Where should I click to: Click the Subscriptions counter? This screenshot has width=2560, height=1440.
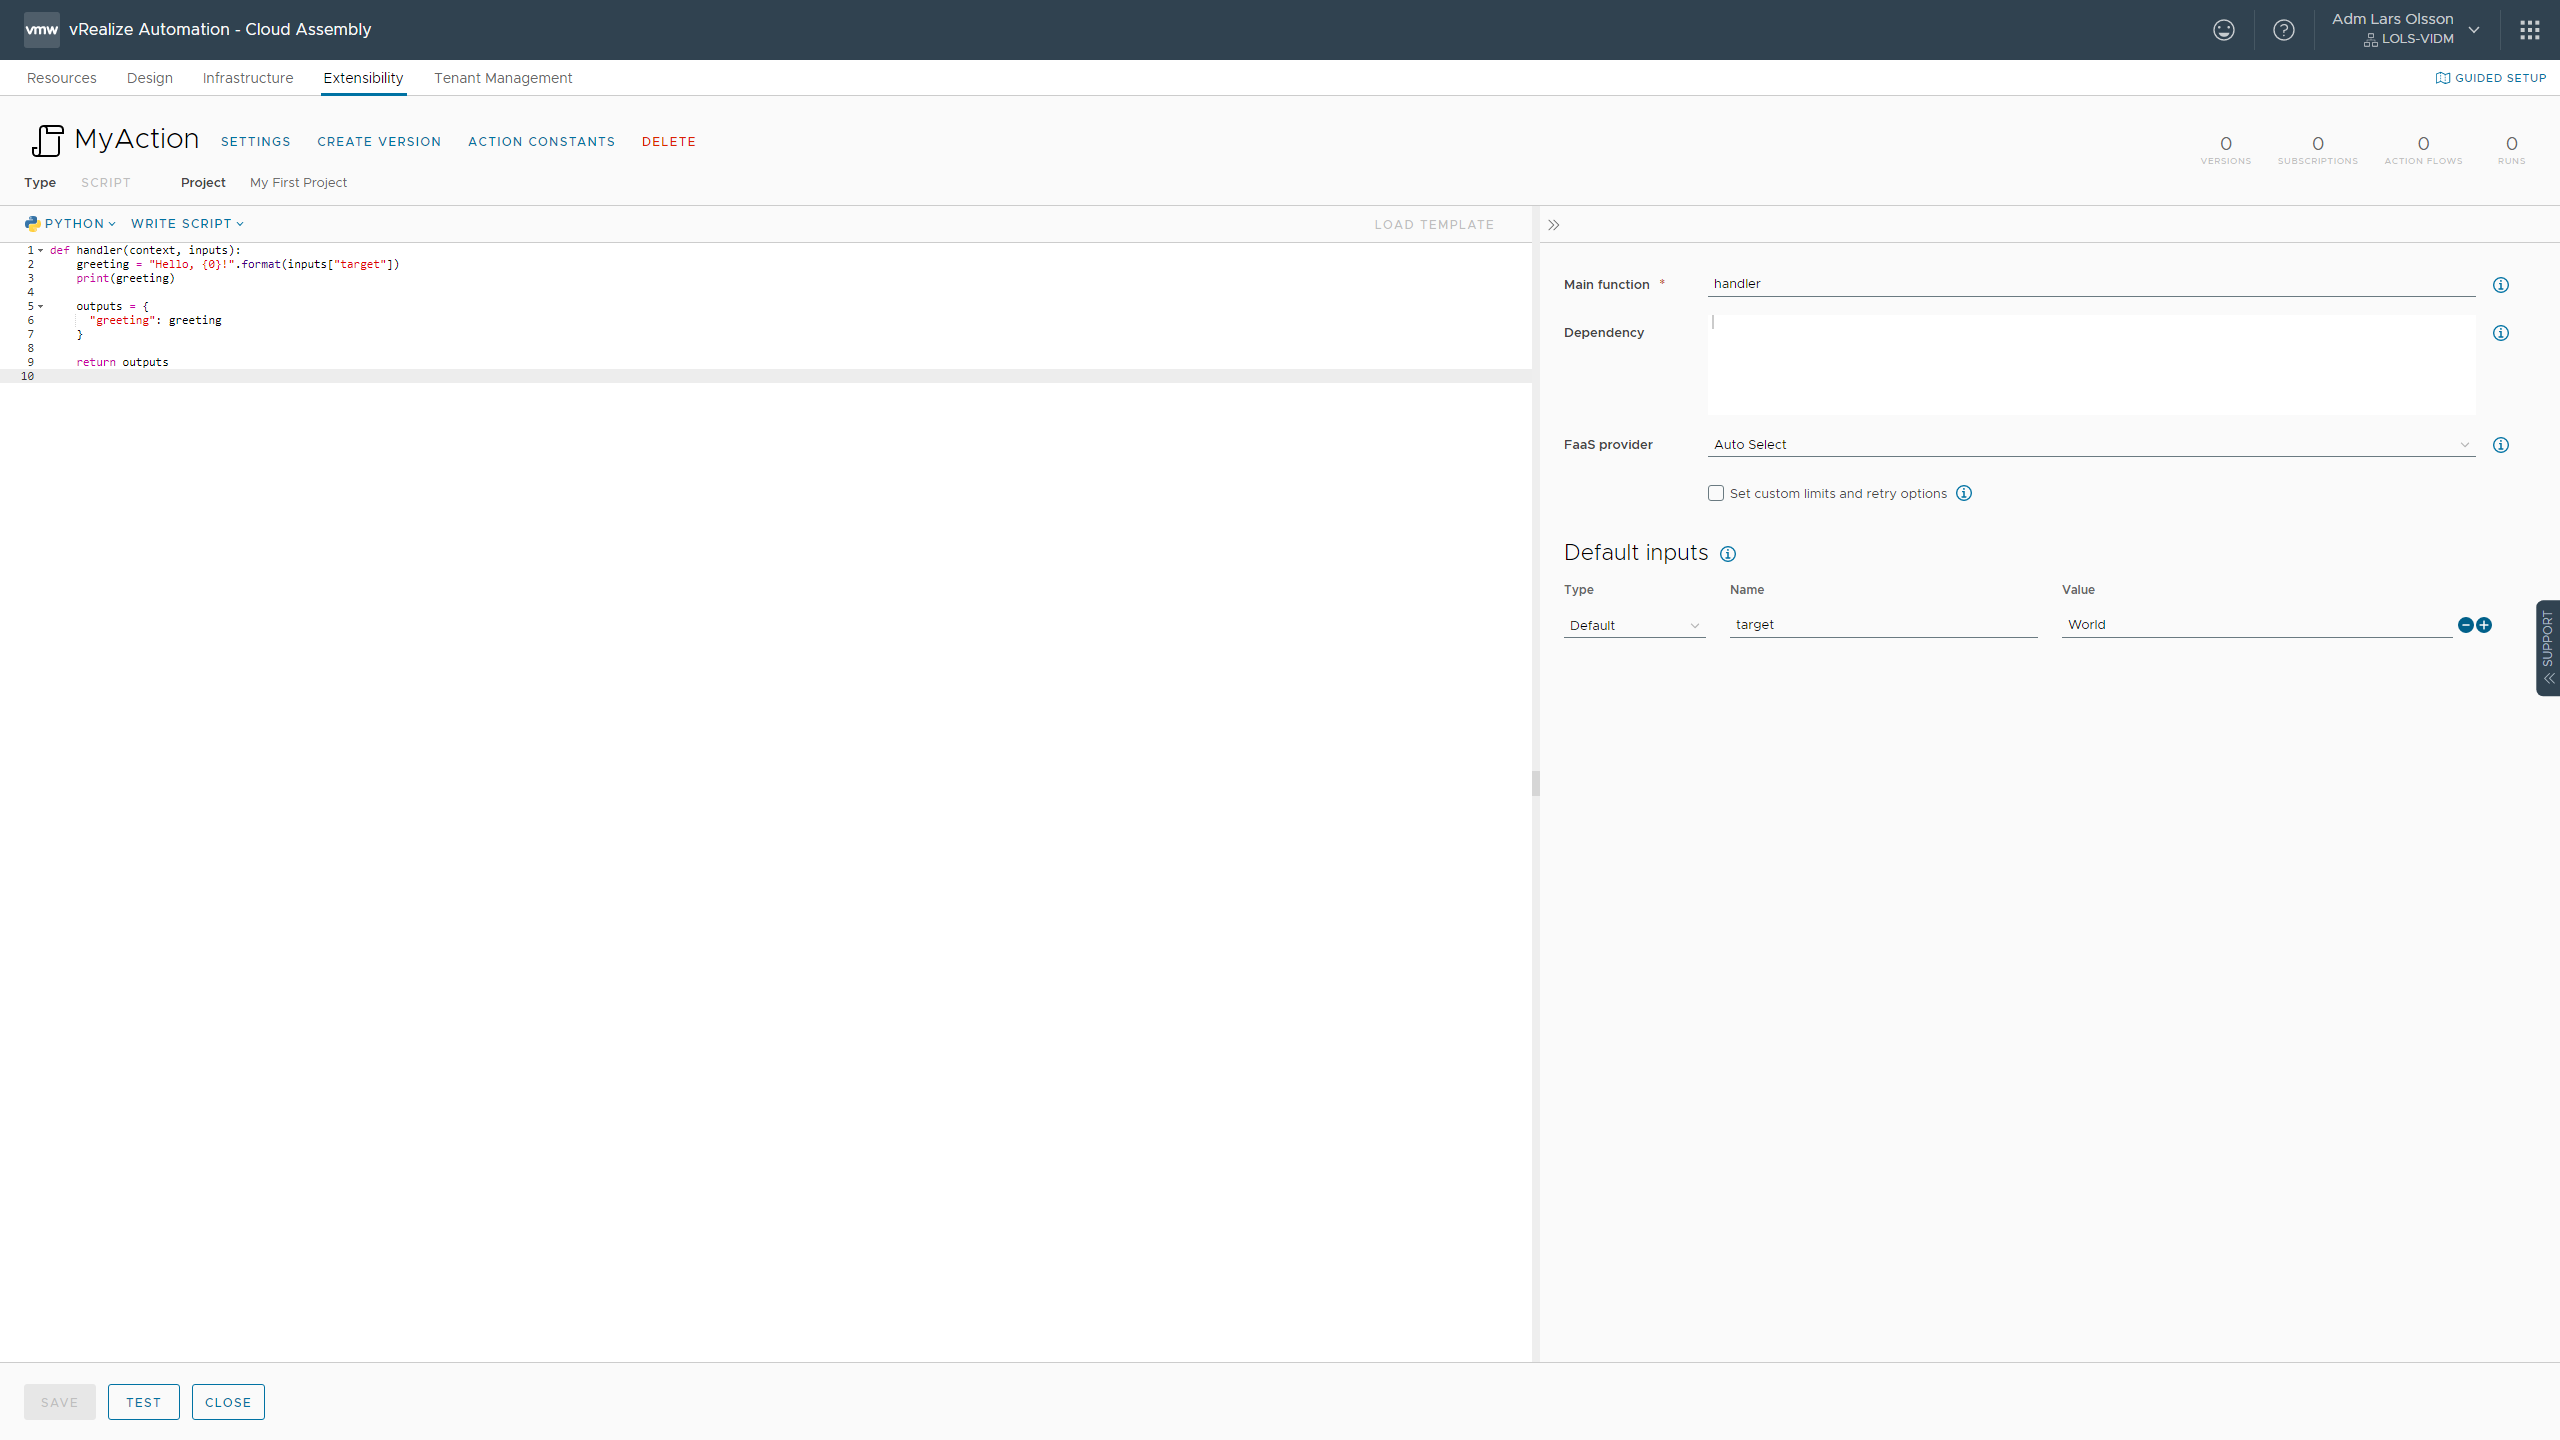(2318, 150)
